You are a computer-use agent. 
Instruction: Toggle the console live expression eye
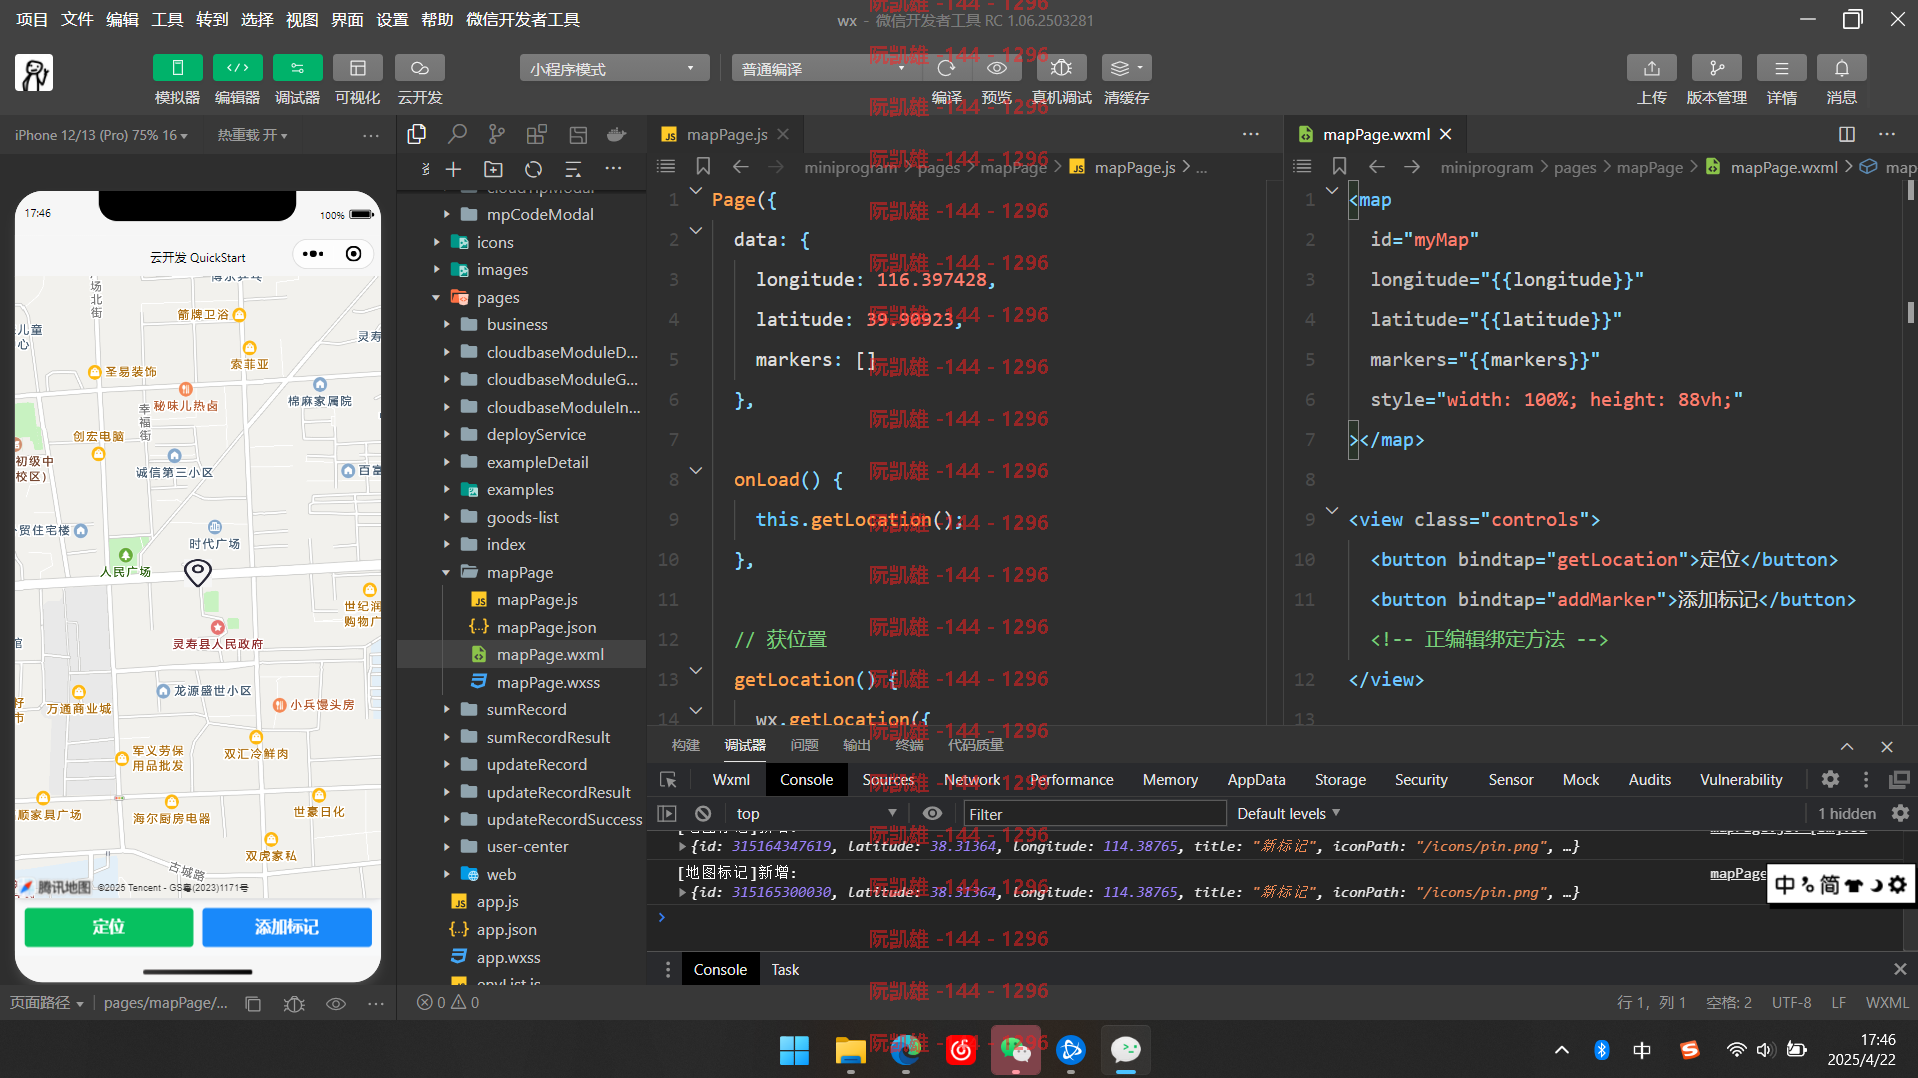[932, 814]
